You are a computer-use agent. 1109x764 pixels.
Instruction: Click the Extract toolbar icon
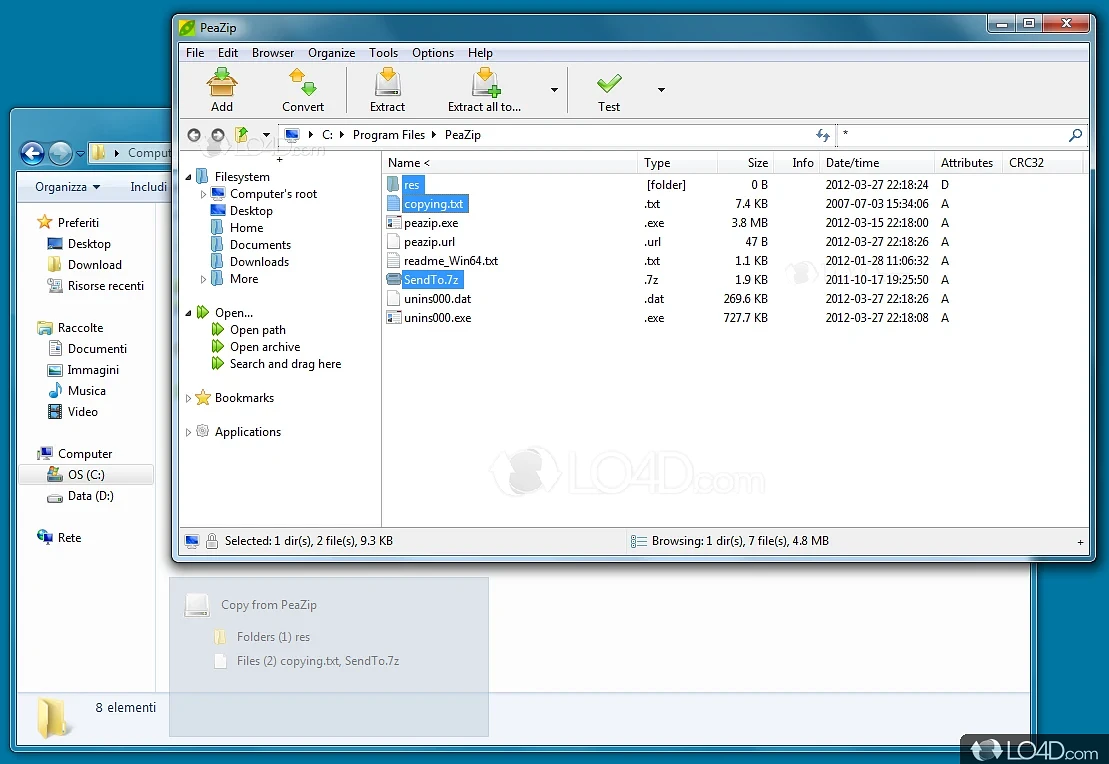pyautogui.click(x=388, y=82)
